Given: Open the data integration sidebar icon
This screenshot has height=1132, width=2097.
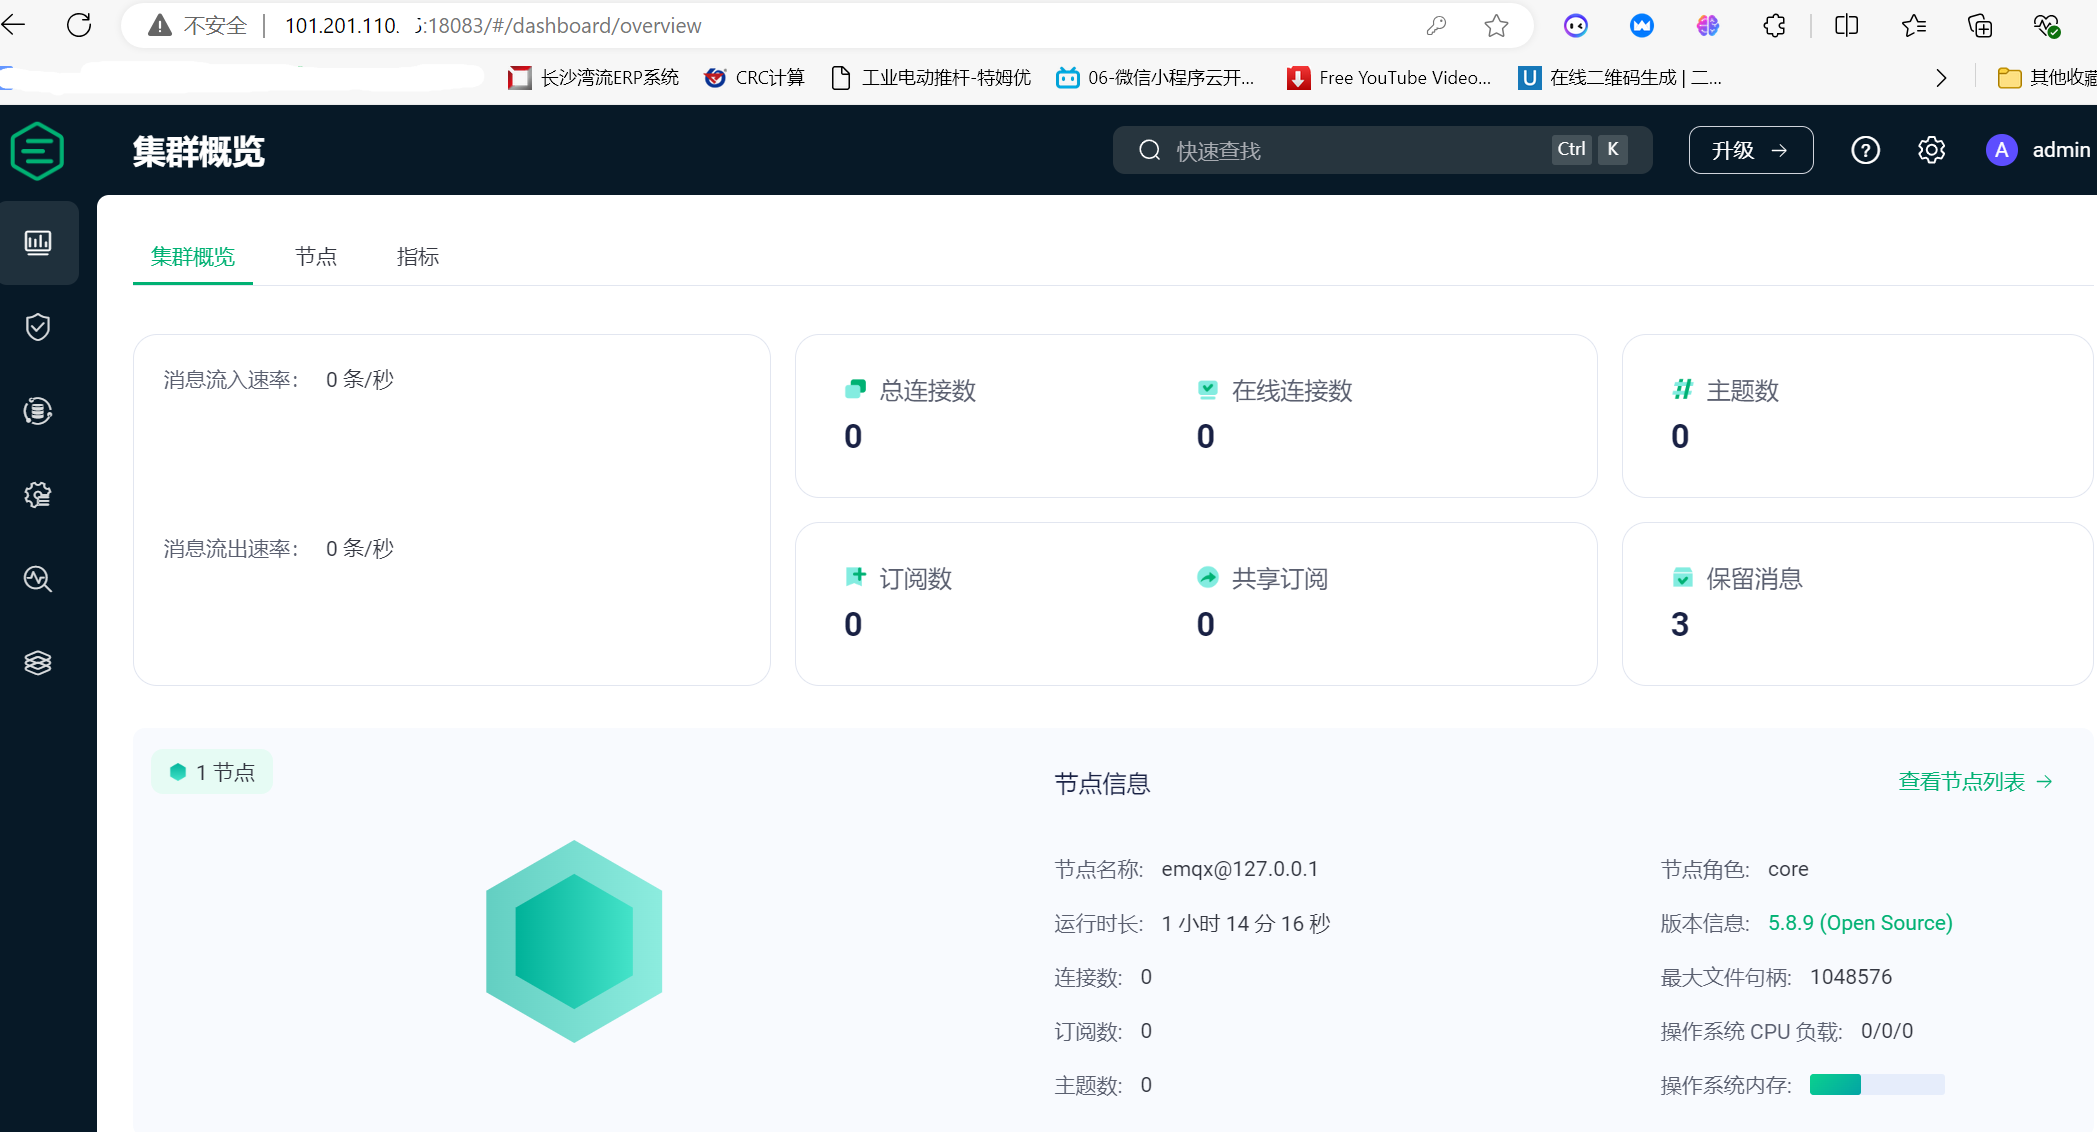Looking at the screenshot, I should (38, 411).
